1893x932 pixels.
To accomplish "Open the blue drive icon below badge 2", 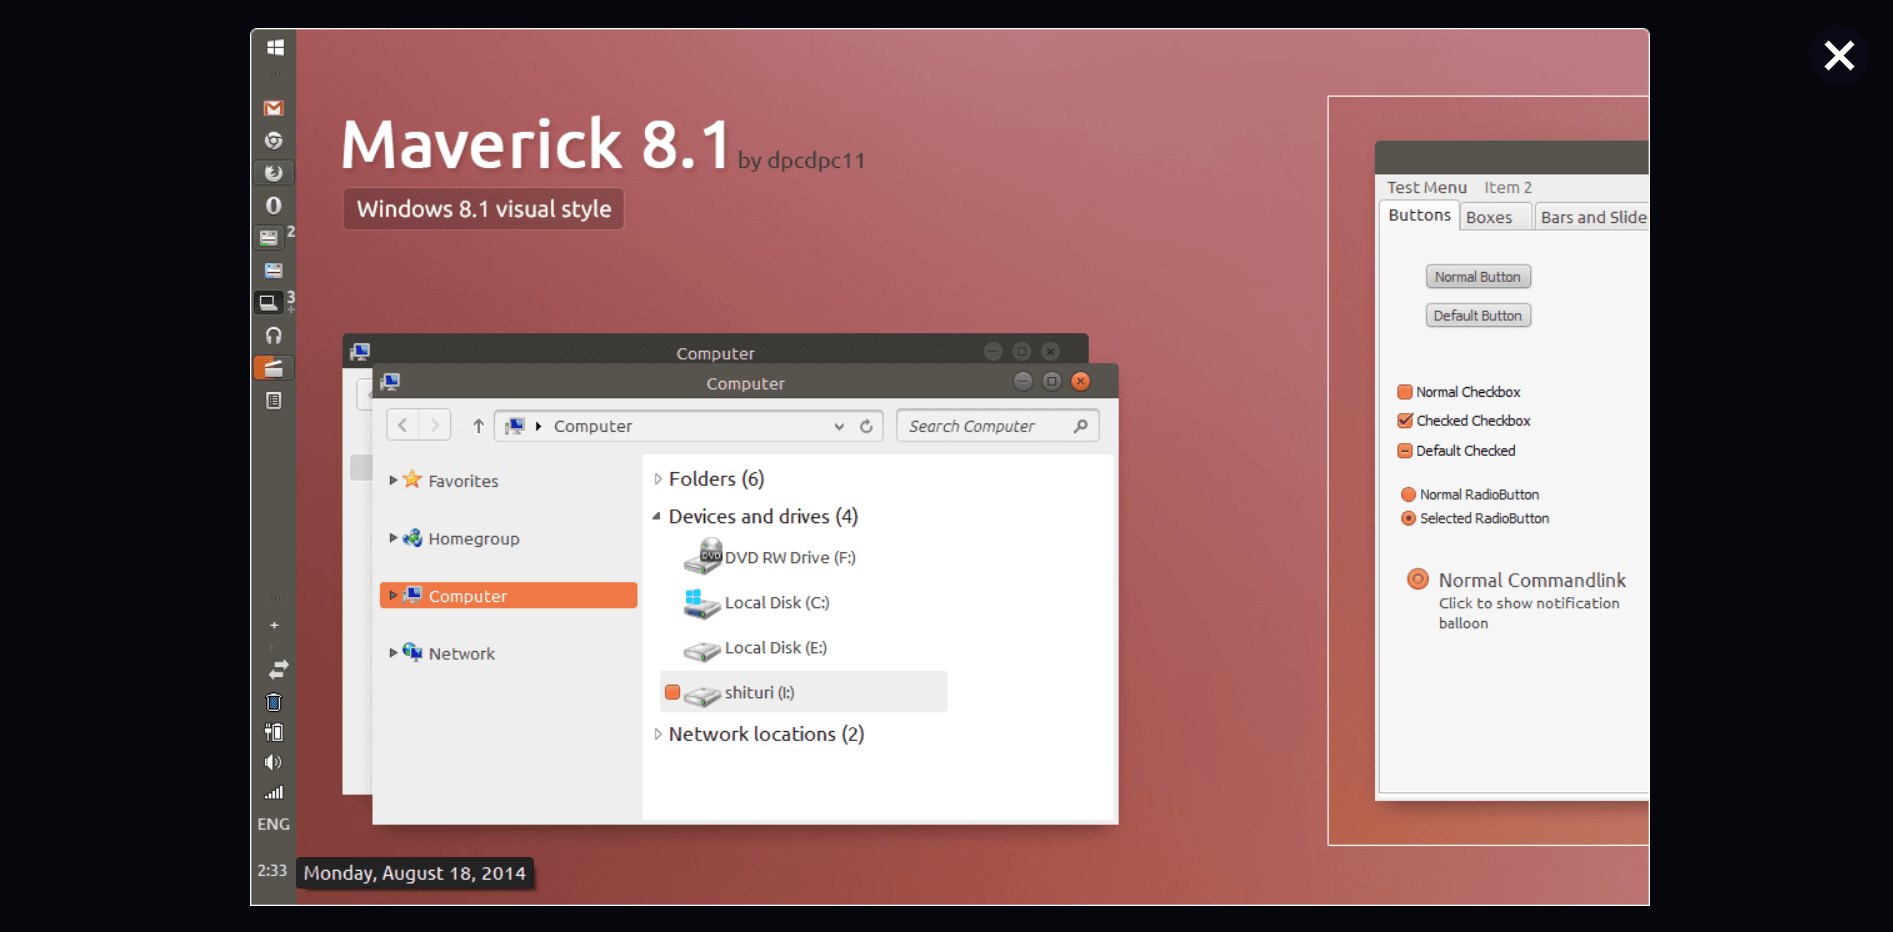I will (273, 270).
